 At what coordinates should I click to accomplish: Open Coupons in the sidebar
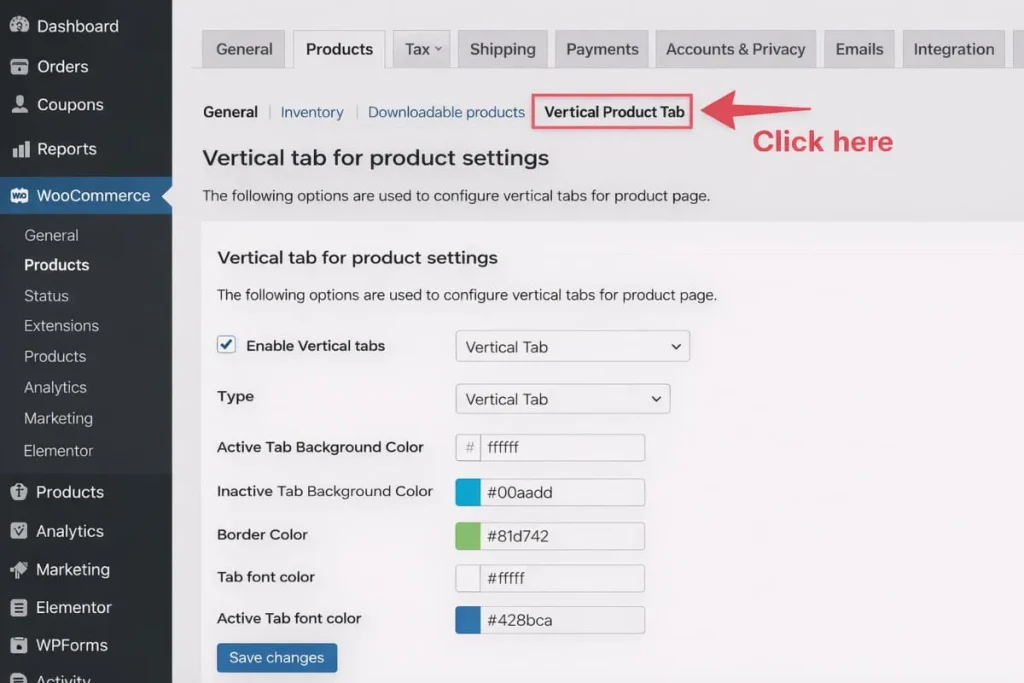pyautogui.click(x=70, y=104)
